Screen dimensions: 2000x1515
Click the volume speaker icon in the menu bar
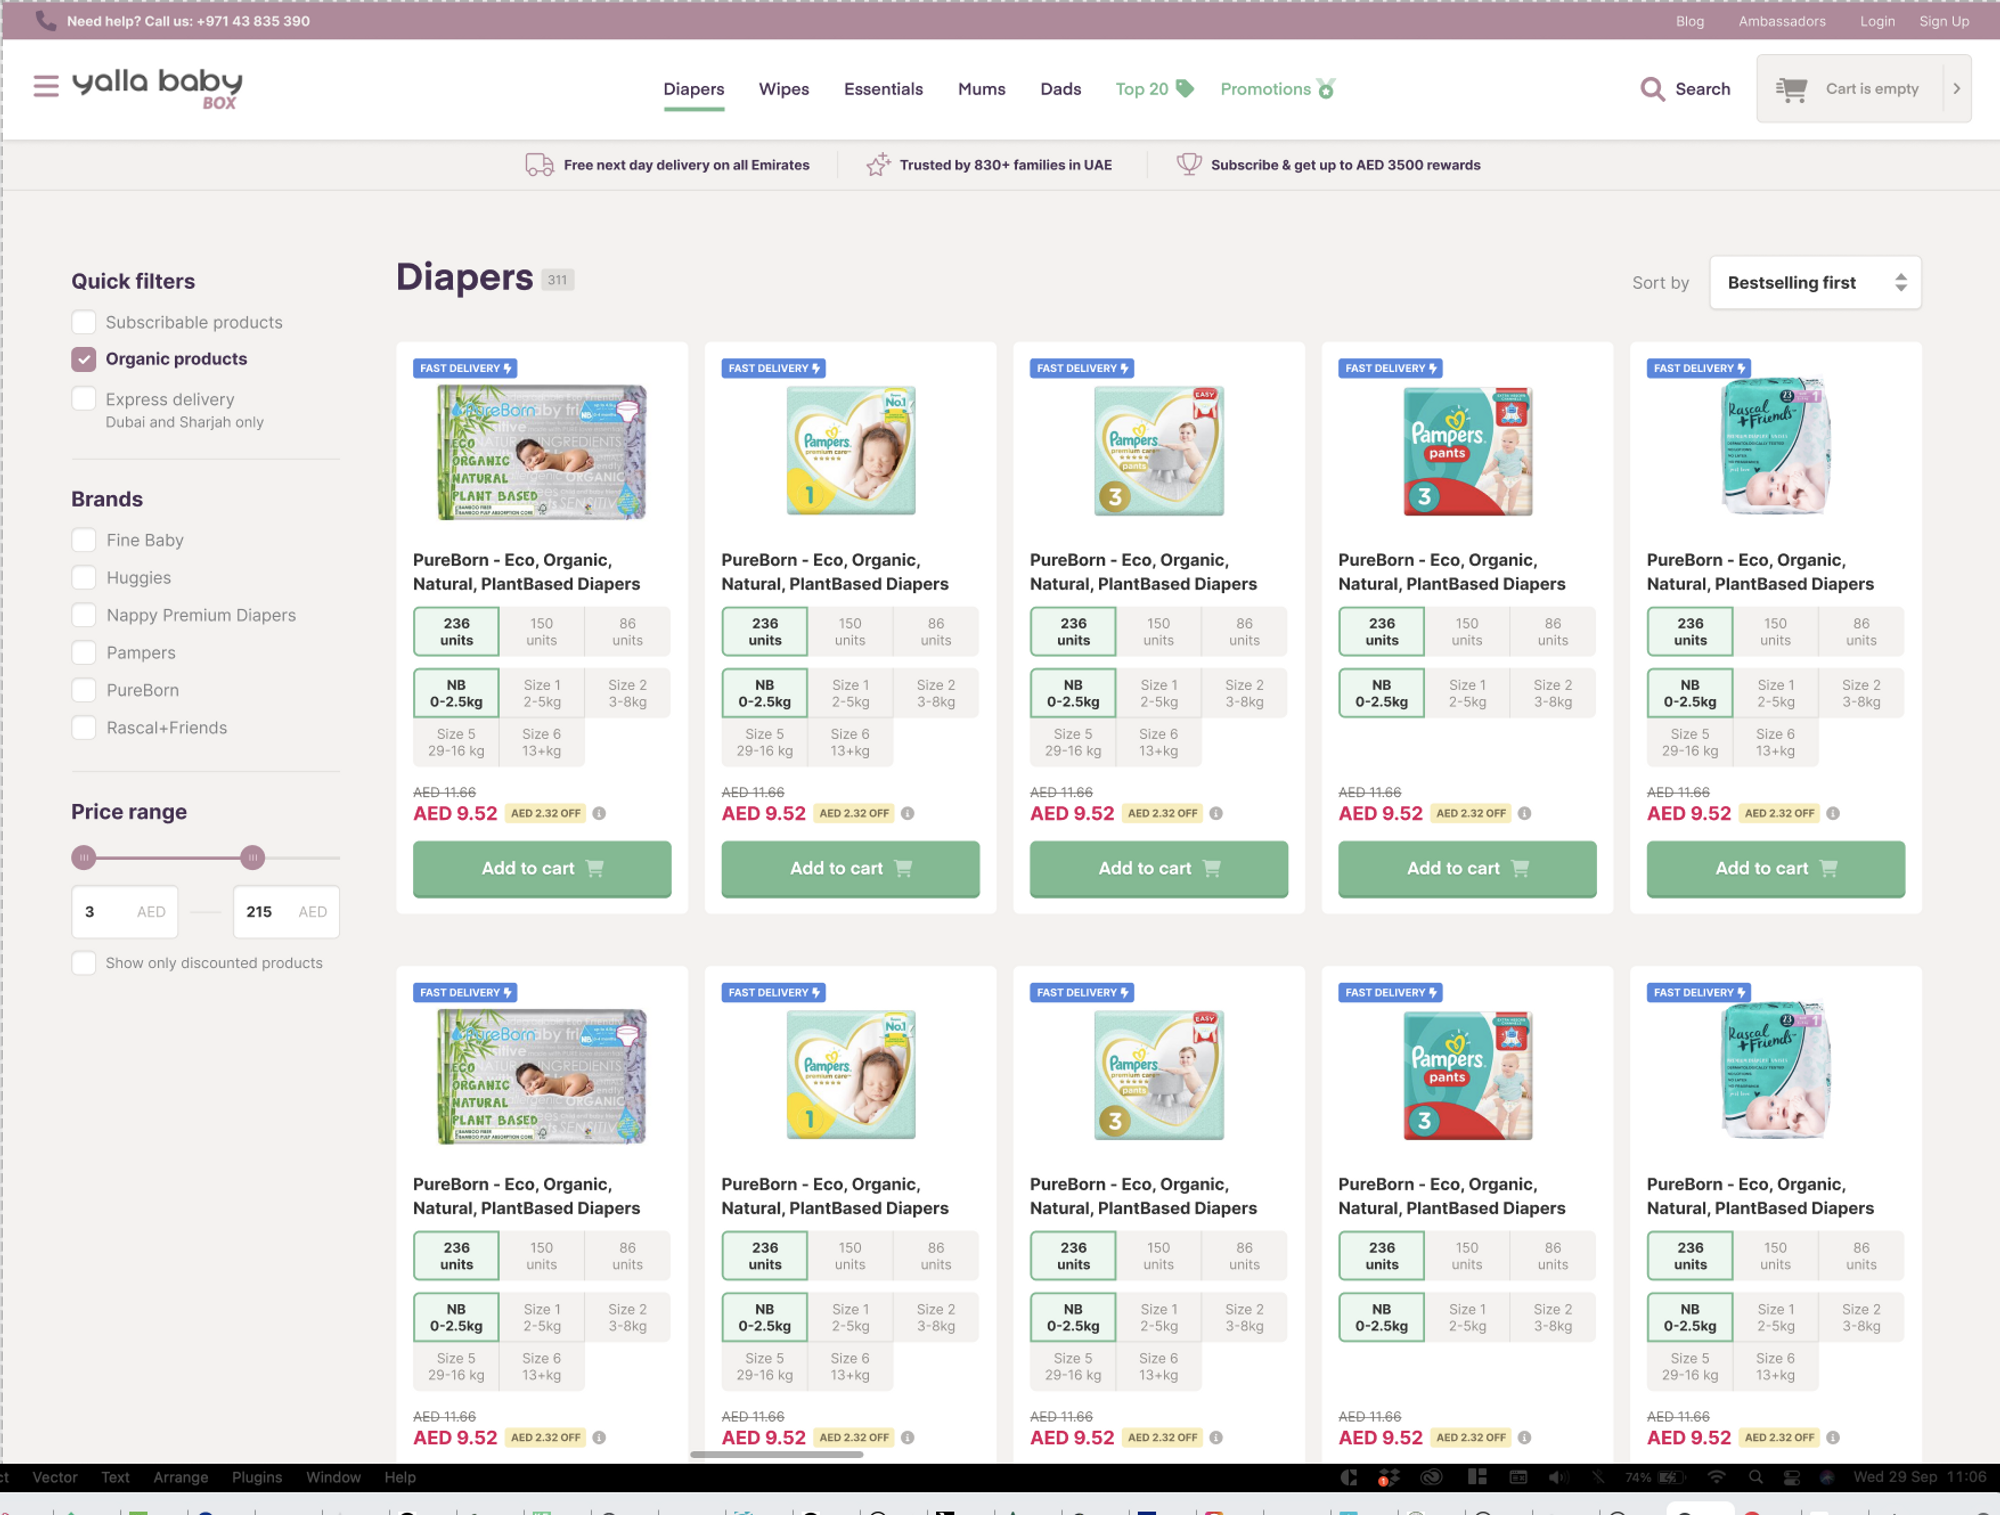[x=1558, y=1477]
